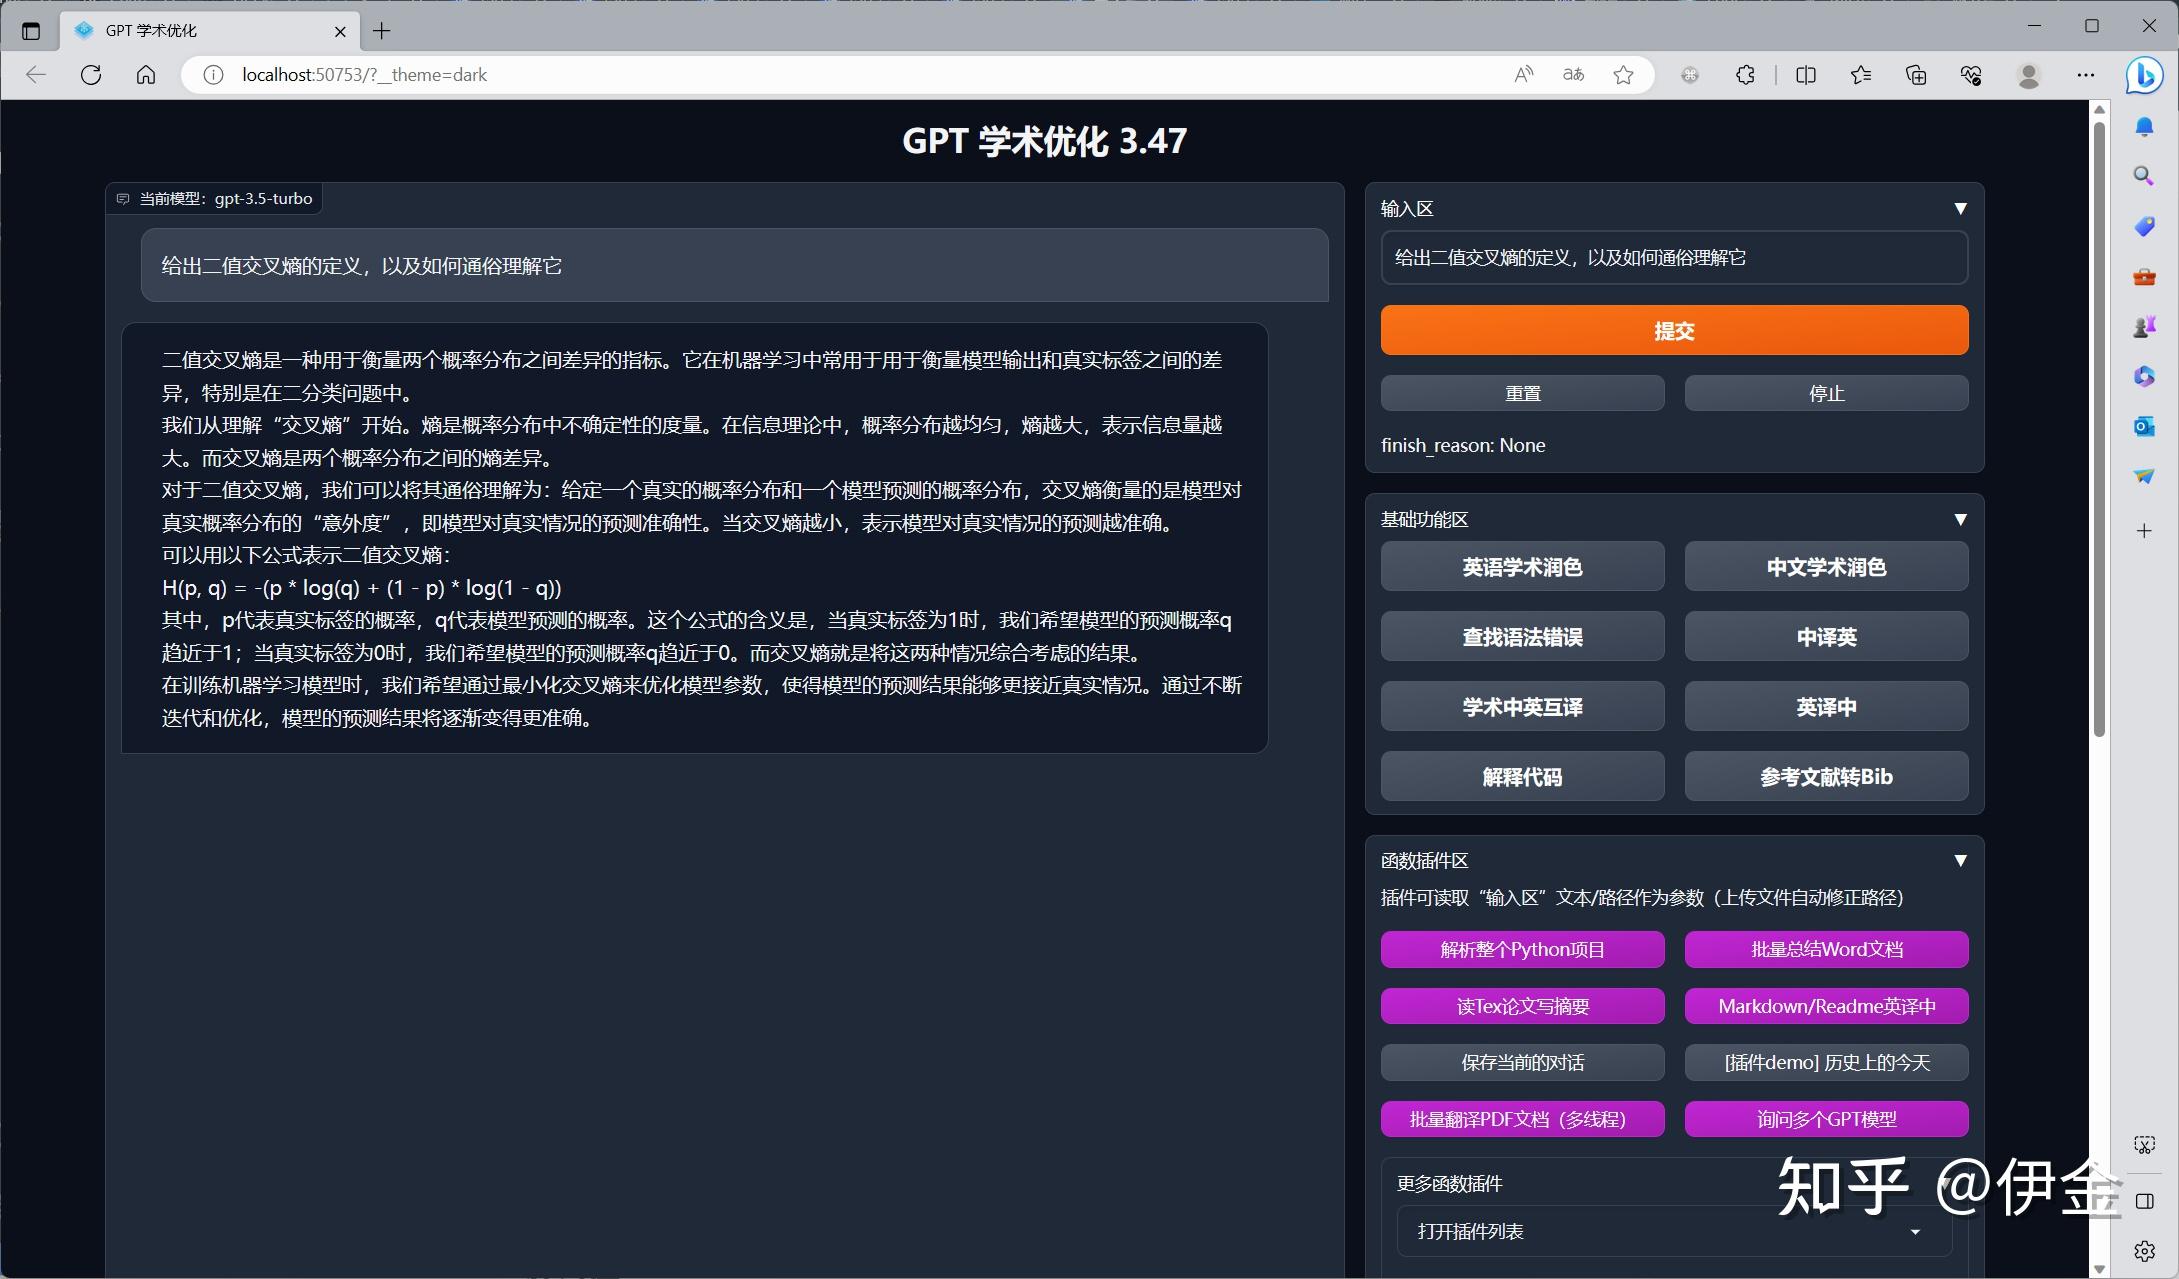This screenshot has height=1279, width=2179.
Task: Open the notifications bell in the sidebar
Action: pyautogui.click(x=2144, y=126)
